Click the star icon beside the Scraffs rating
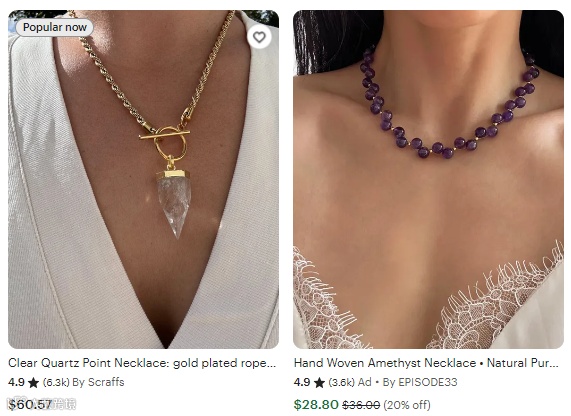Image resolution: width=571 pixels, height=416 pixels. [34, 382]
